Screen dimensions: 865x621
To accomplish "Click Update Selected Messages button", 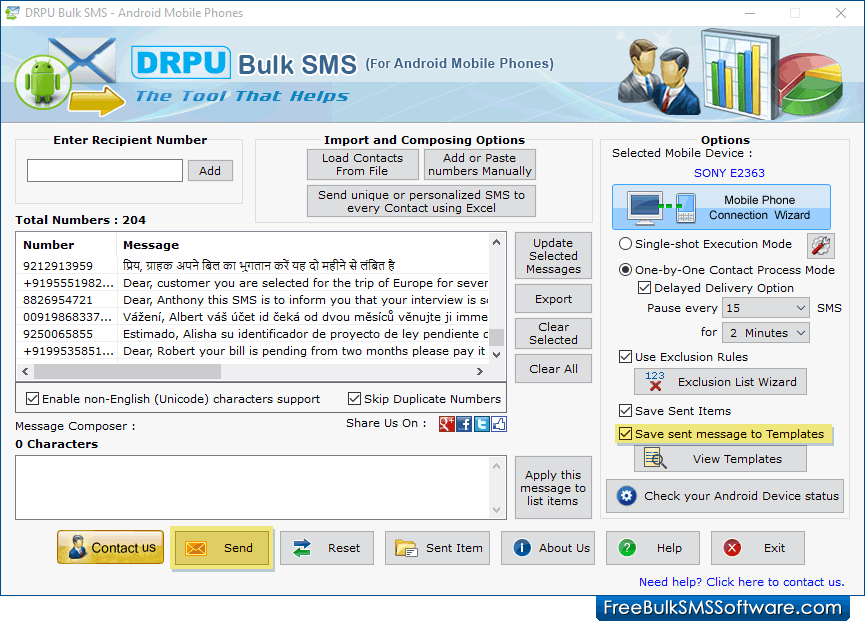I will pos(553,256).
